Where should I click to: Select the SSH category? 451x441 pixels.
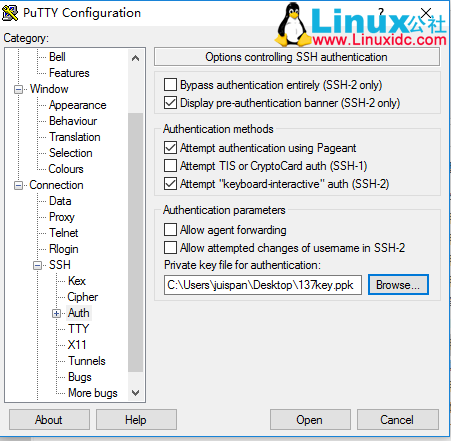pyautogui.click(x=60, y=265)
